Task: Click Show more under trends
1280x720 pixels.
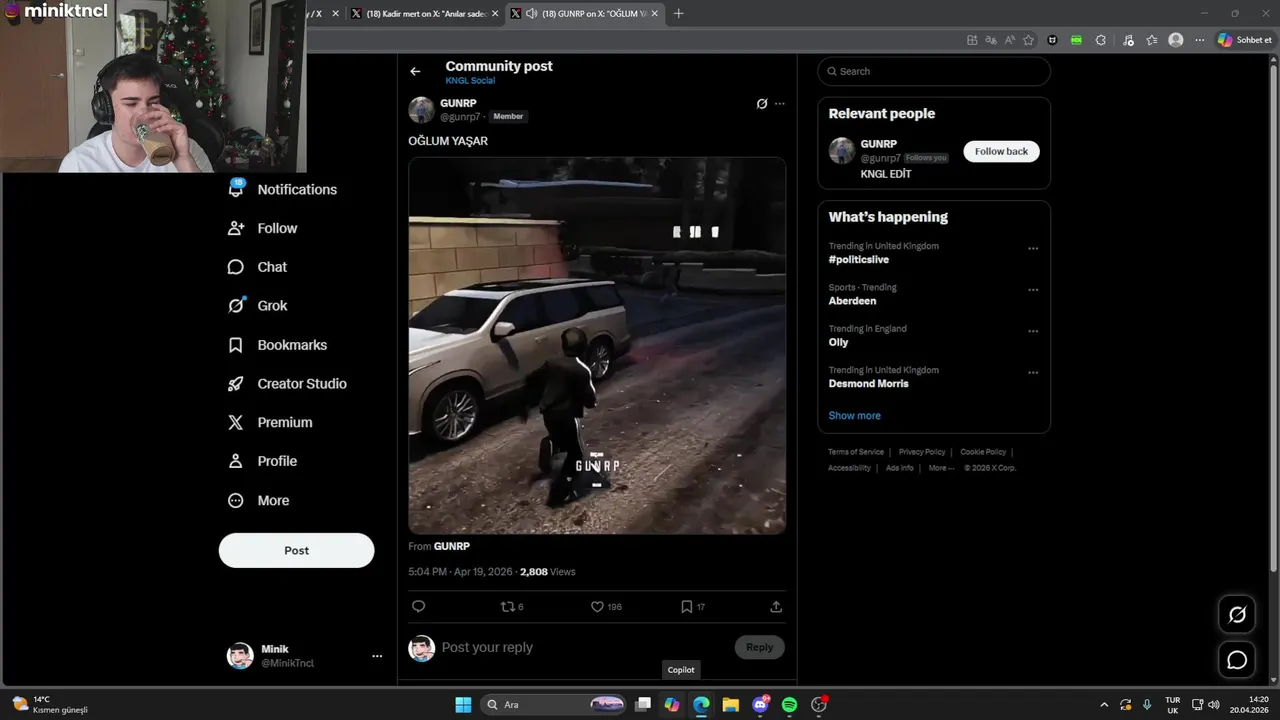Action: click(x=854, y=415)
